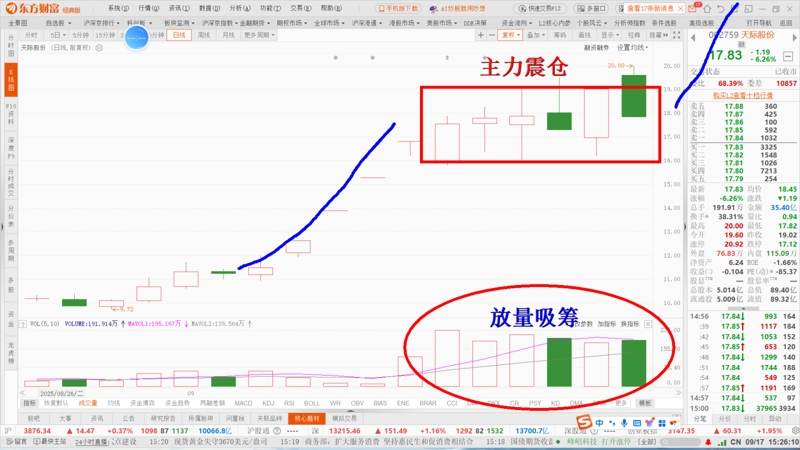Viewport: 800px width, 450px height.
Task: Open the 龙虎榜 sidebar item
Action: pyautogui.click(x=11, y=353)
